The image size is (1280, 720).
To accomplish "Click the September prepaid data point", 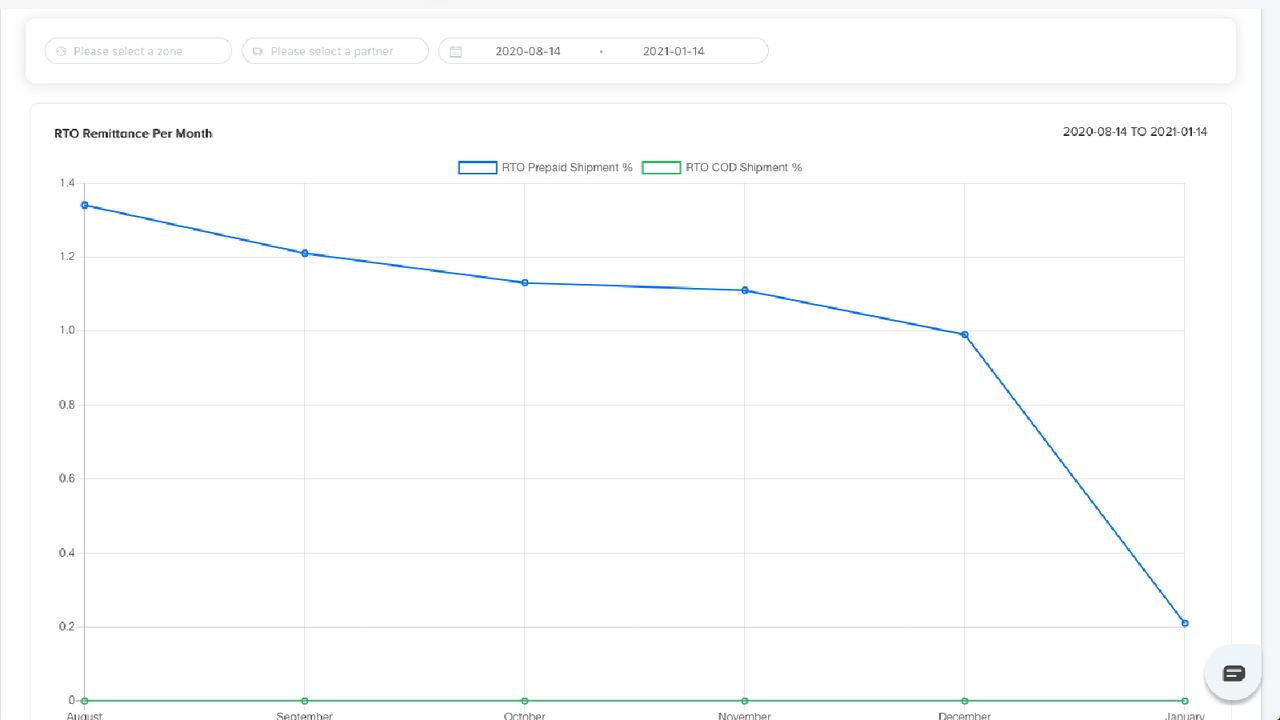I will coord(305,253).
